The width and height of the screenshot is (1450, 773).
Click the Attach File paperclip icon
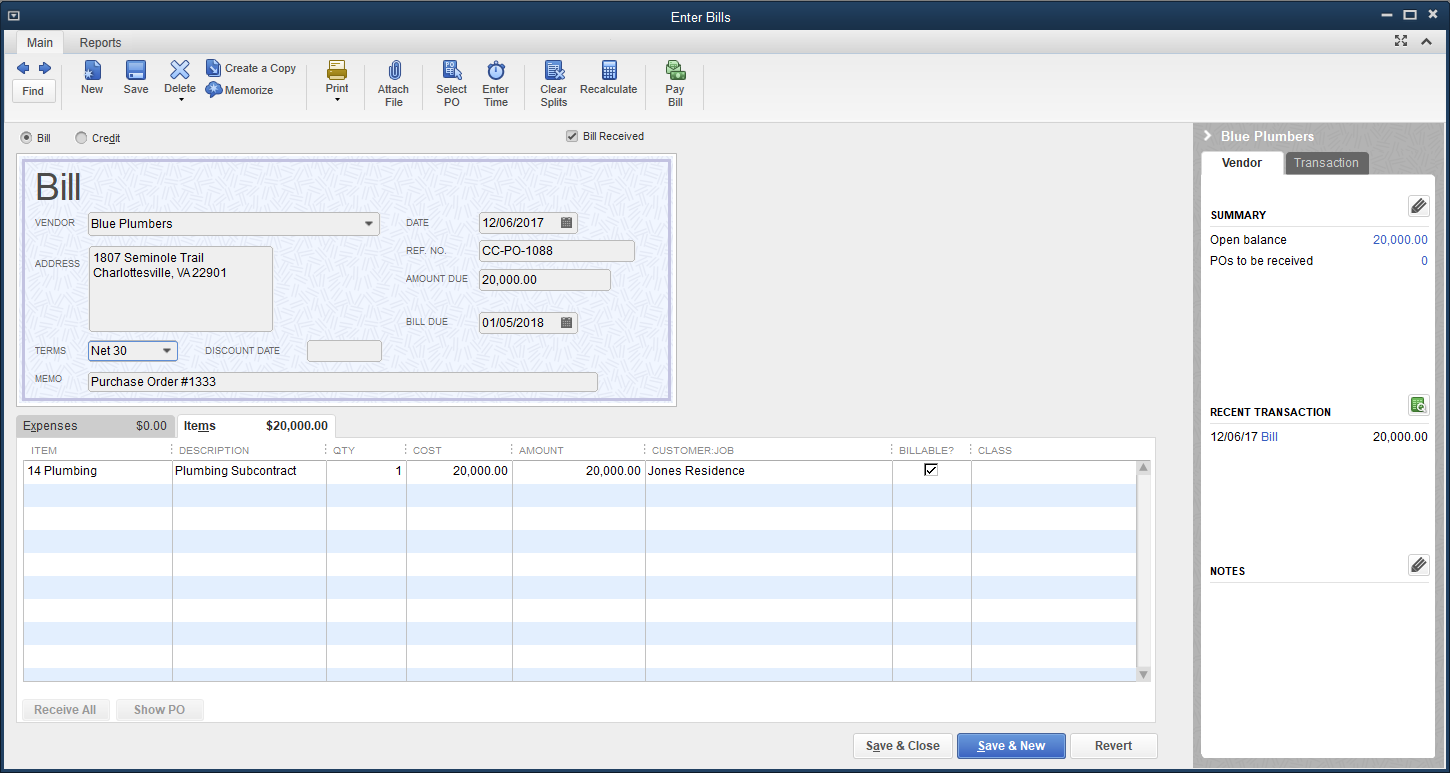(x=393, y=71)
